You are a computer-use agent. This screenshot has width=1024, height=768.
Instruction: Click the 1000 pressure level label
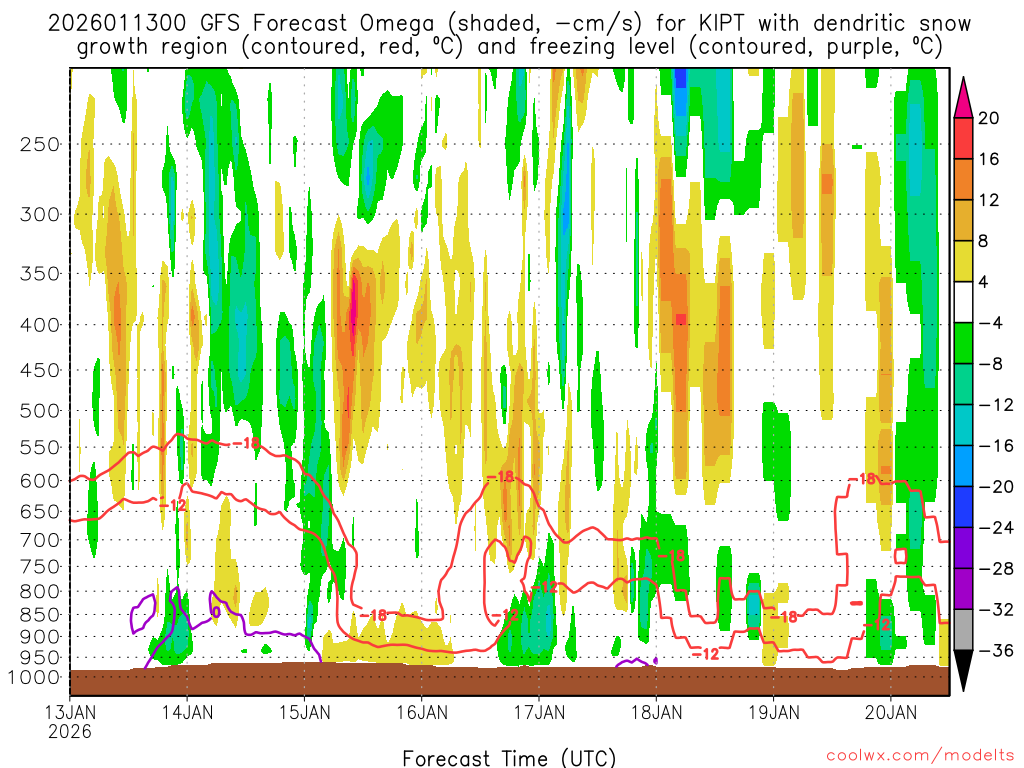click(35, 677)
